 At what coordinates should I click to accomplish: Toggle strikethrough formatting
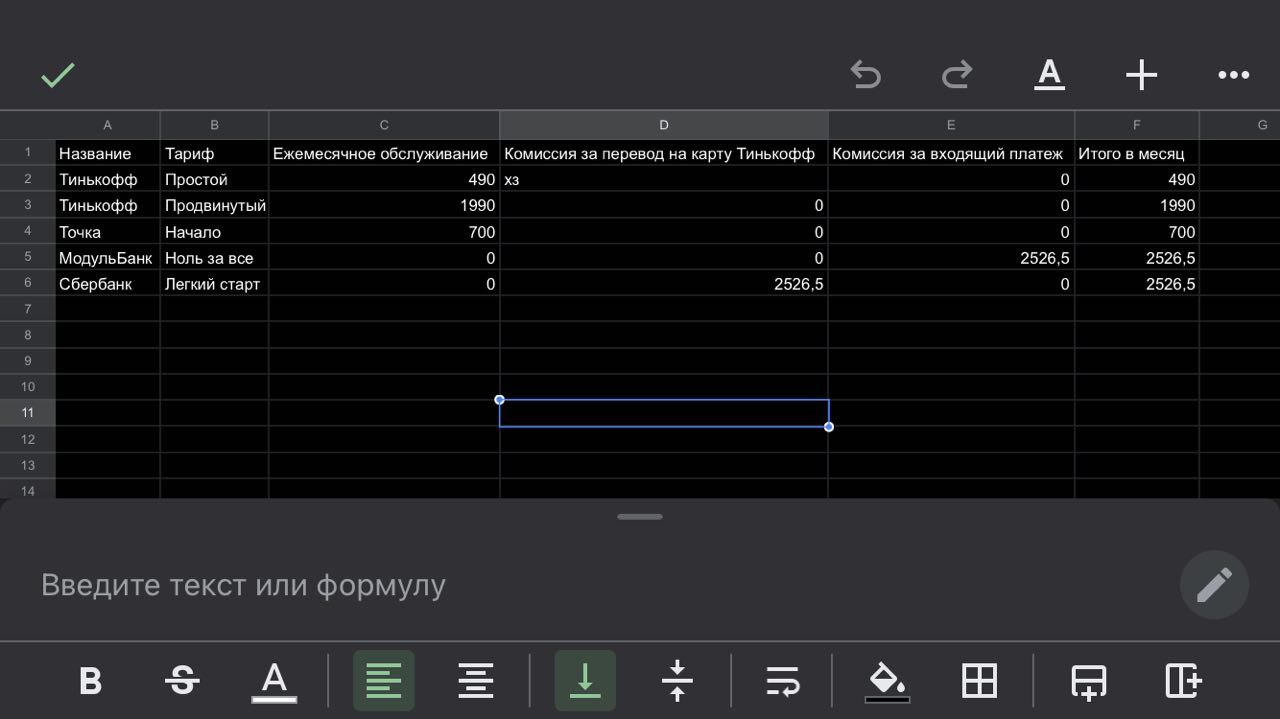(x=182, y=681)
